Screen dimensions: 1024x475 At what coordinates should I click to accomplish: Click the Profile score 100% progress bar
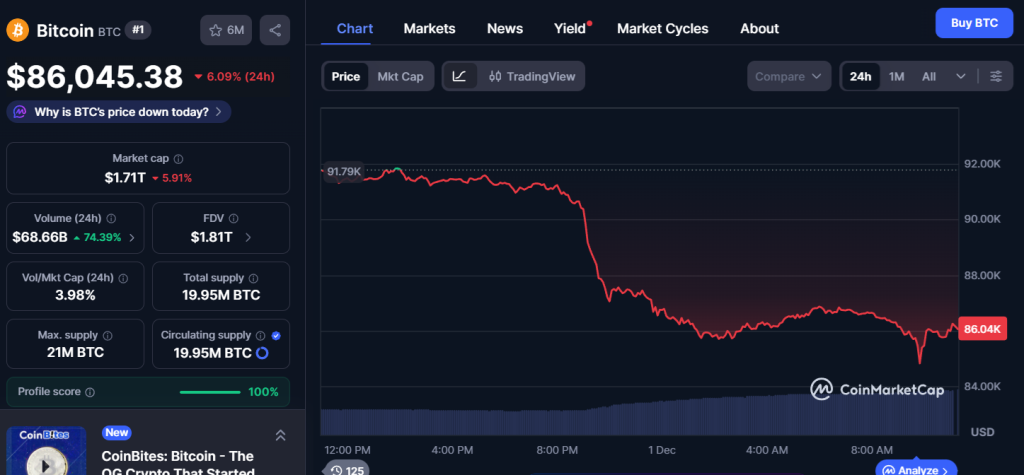click(210, 392)
